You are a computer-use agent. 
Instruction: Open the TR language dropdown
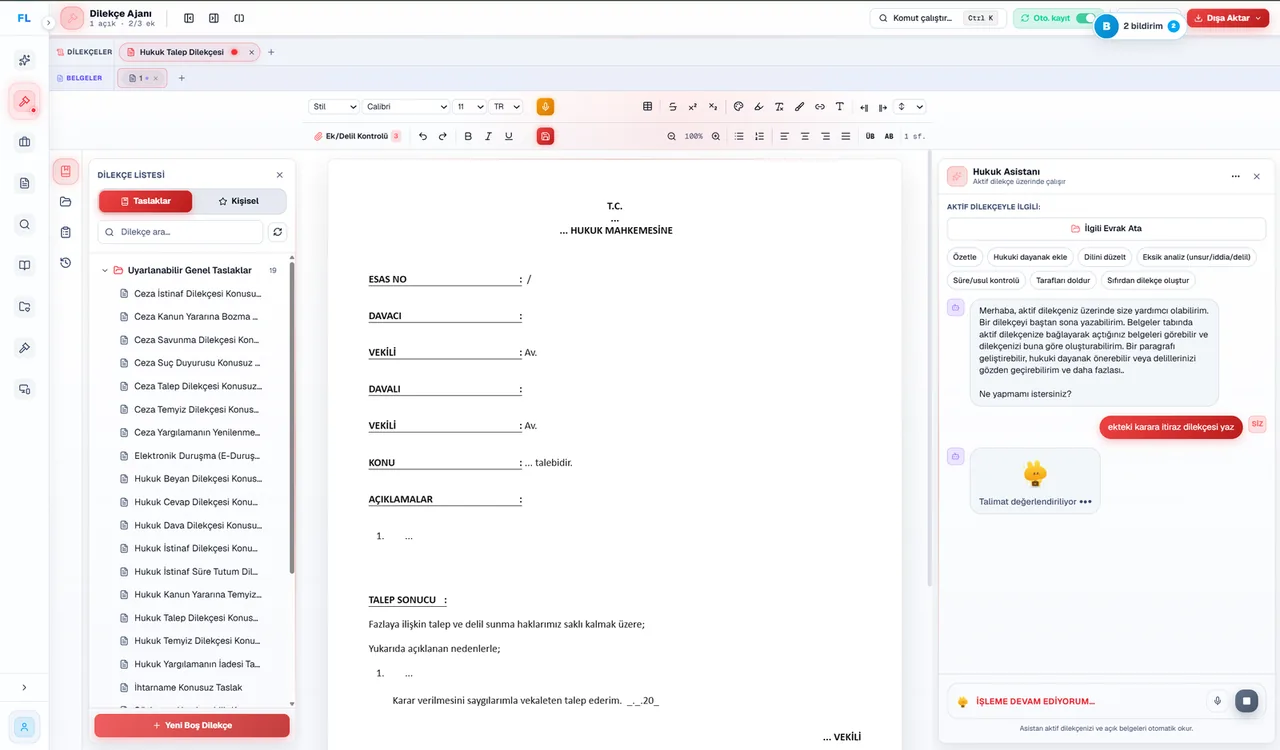click(x=507, y=106)
